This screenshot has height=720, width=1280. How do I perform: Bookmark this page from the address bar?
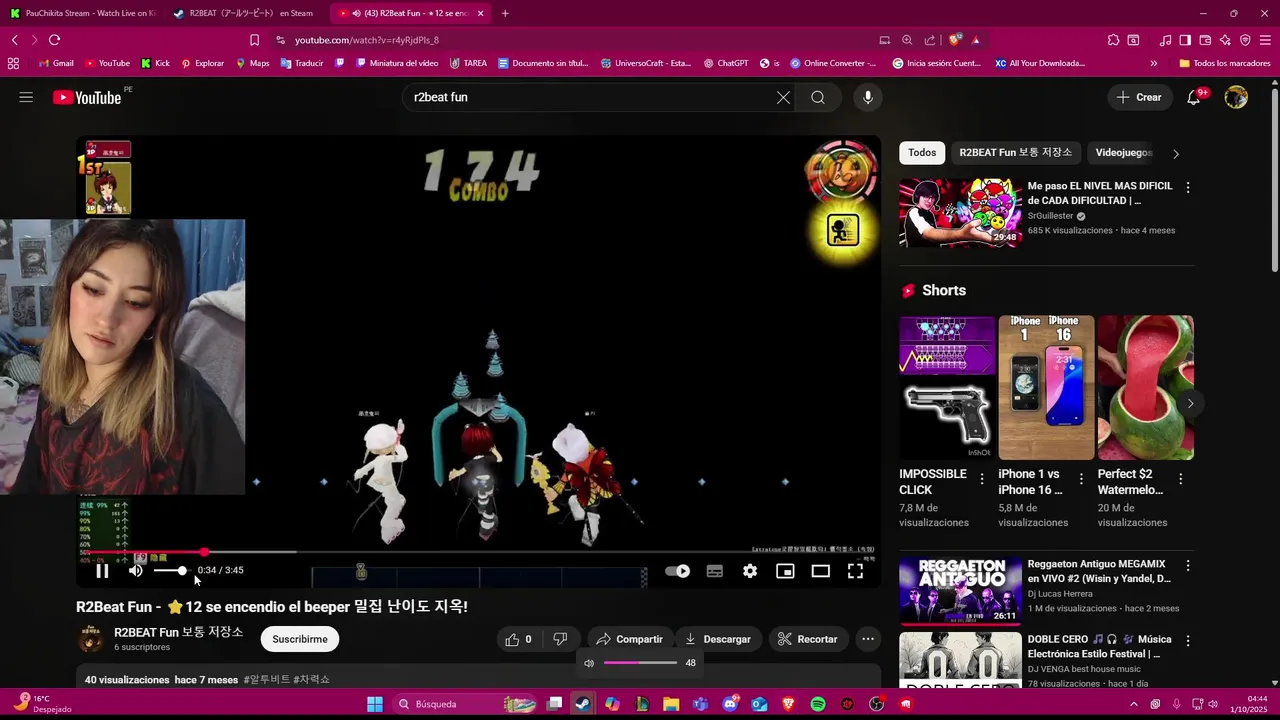point(254,40)
